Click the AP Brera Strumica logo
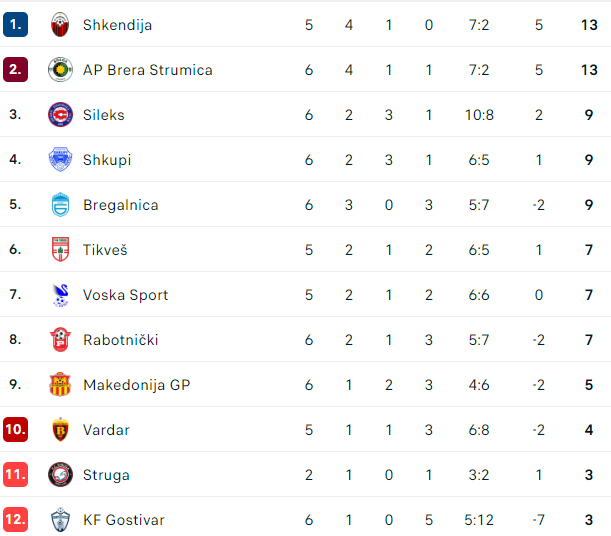611x536 pixels. [60, 70]
